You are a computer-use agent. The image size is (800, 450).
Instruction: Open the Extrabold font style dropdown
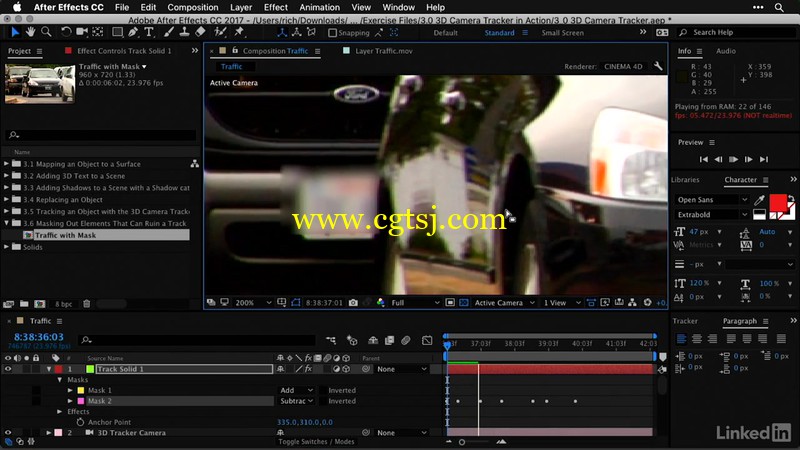(x=712, y=215)
